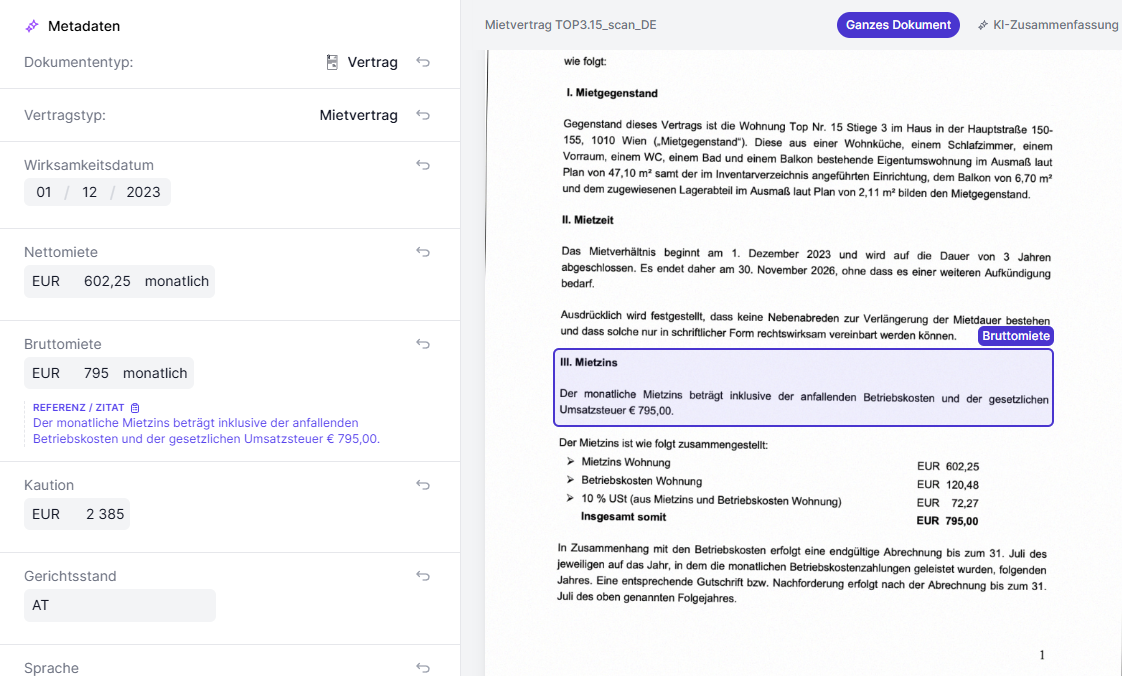Edit the month field of Wirksamkeitsdatum
The image size is (1122, 676).
click(89, 192)
